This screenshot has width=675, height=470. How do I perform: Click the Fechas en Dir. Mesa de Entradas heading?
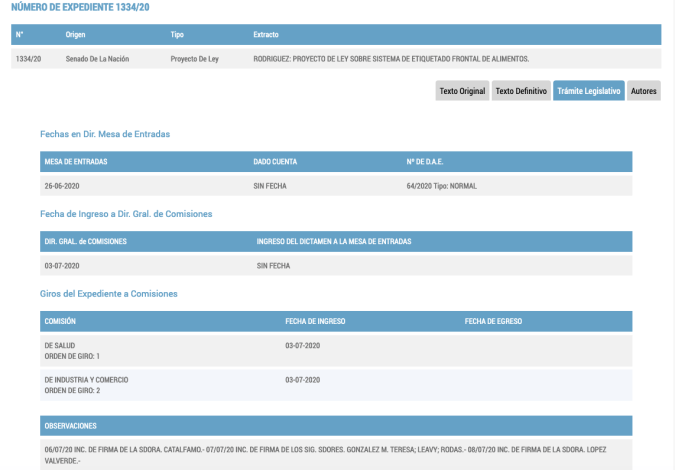tap(105, 134)
